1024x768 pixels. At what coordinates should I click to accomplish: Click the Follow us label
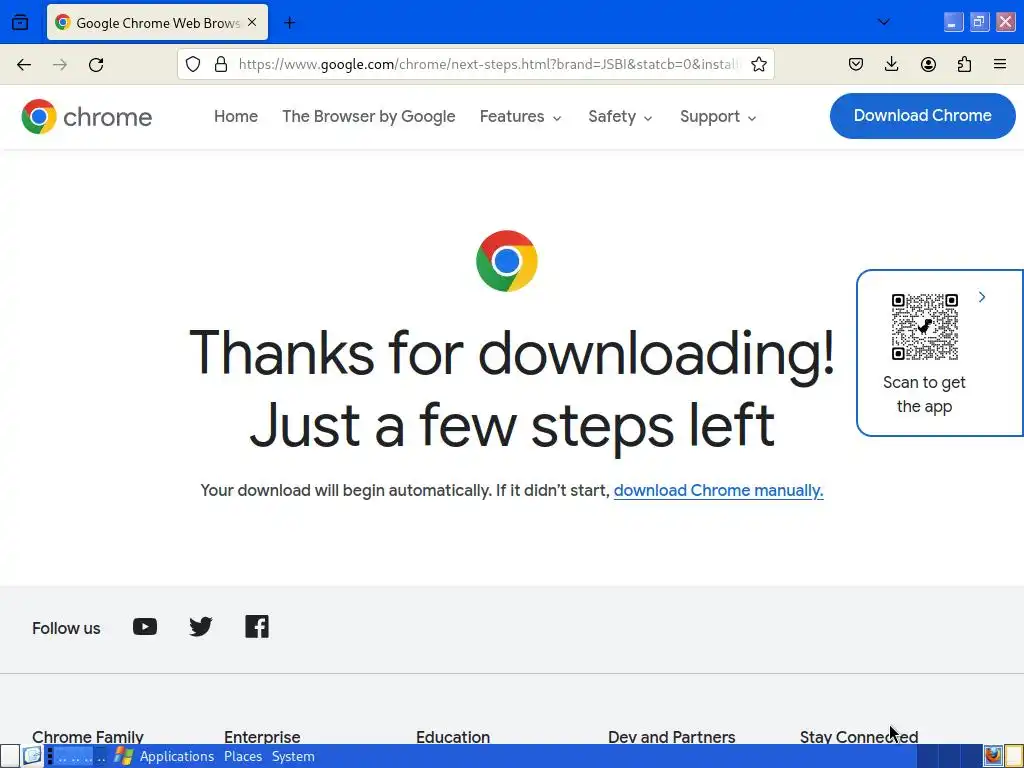(x=66, y=628)
